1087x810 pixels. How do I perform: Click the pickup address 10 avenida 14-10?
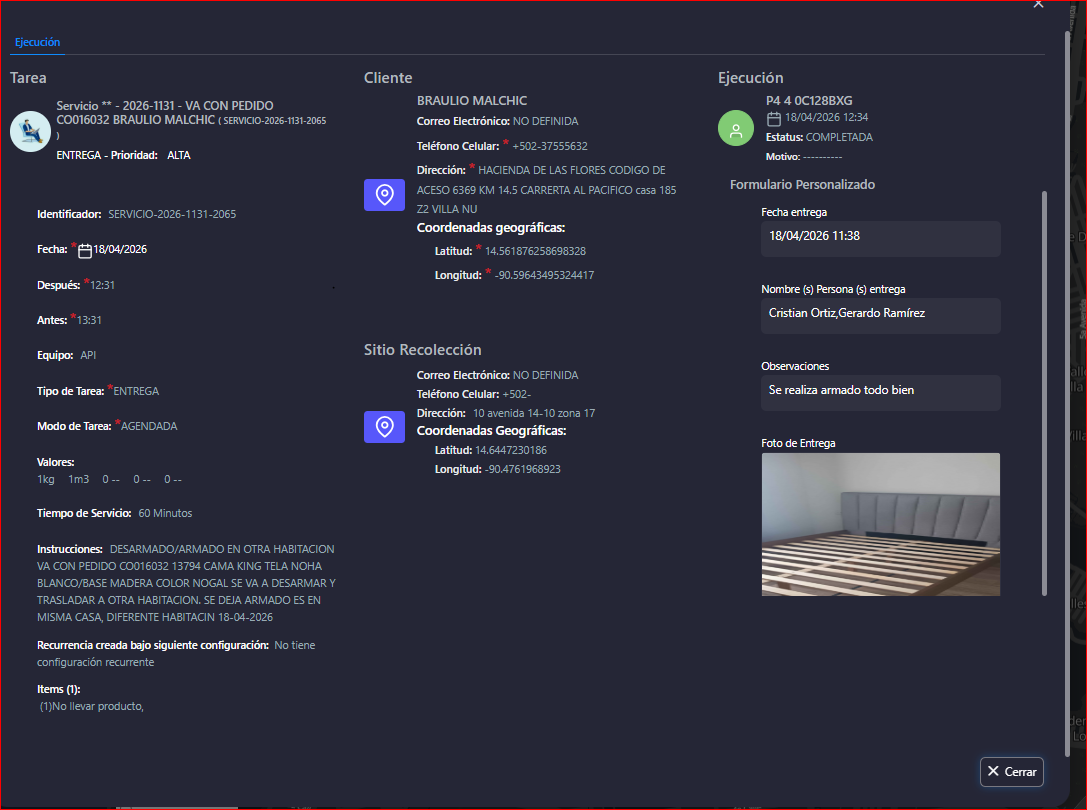tap(534, 413)
